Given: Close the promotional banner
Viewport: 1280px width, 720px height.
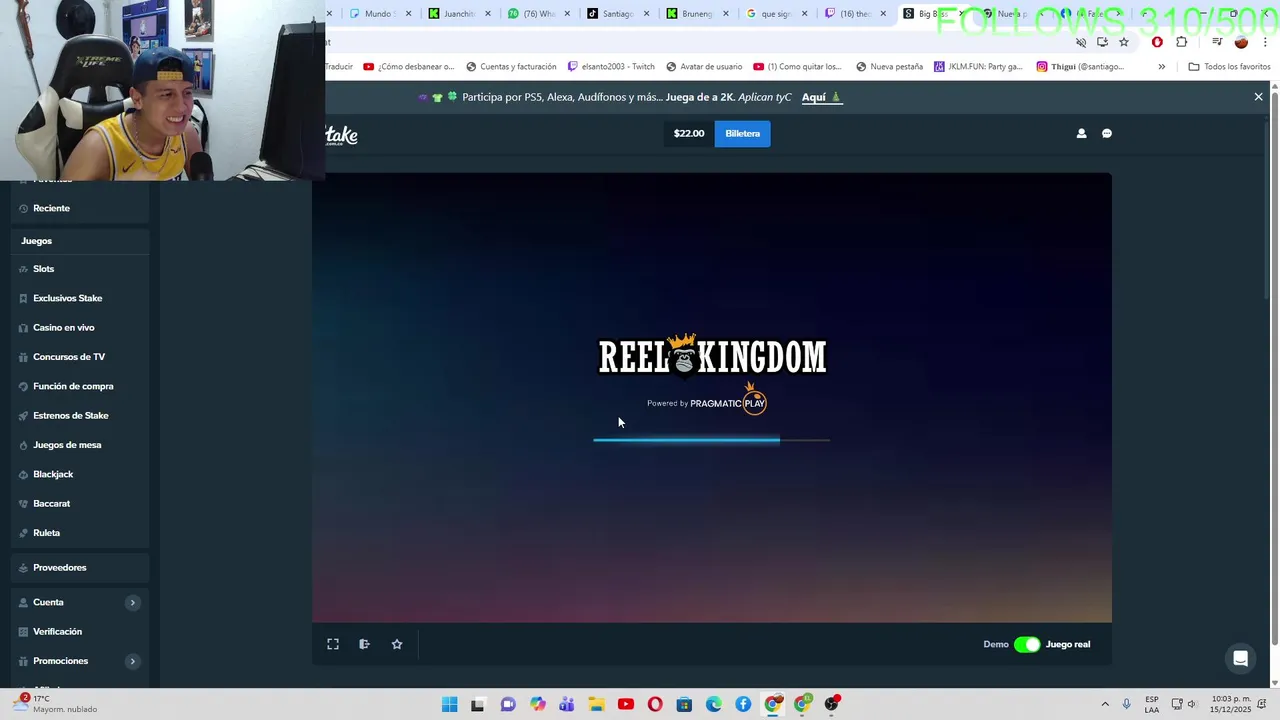Looking at the screenshot, I should click(1258, 97).
